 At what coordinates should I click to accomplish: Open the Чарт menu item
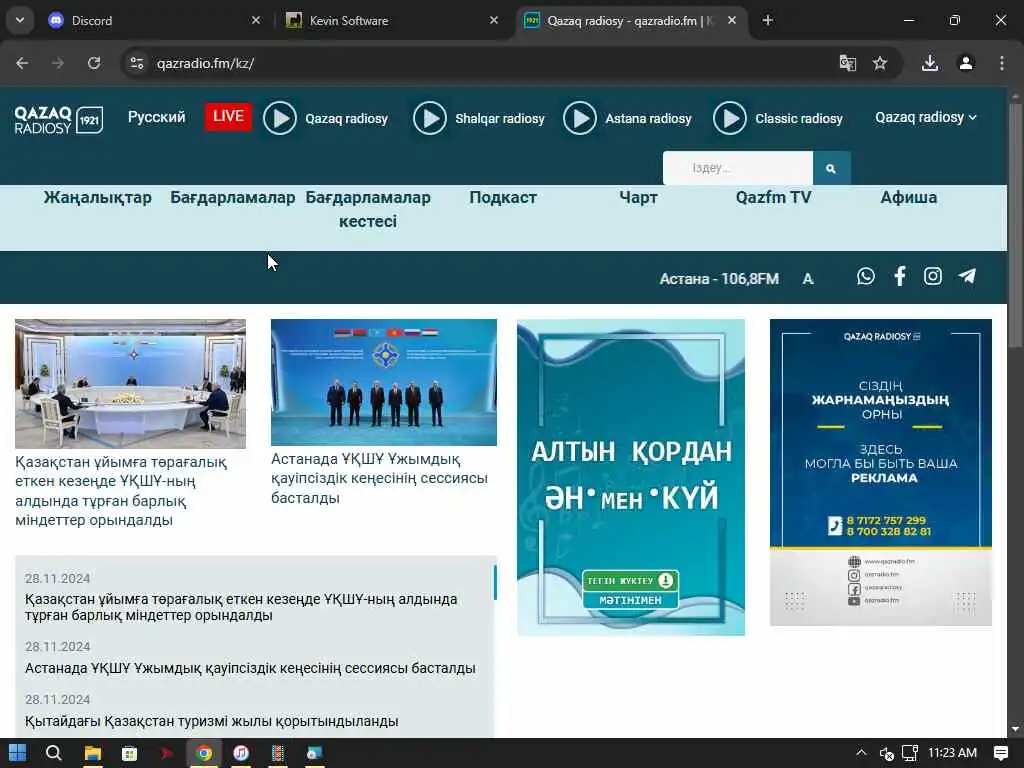(638, 197)
